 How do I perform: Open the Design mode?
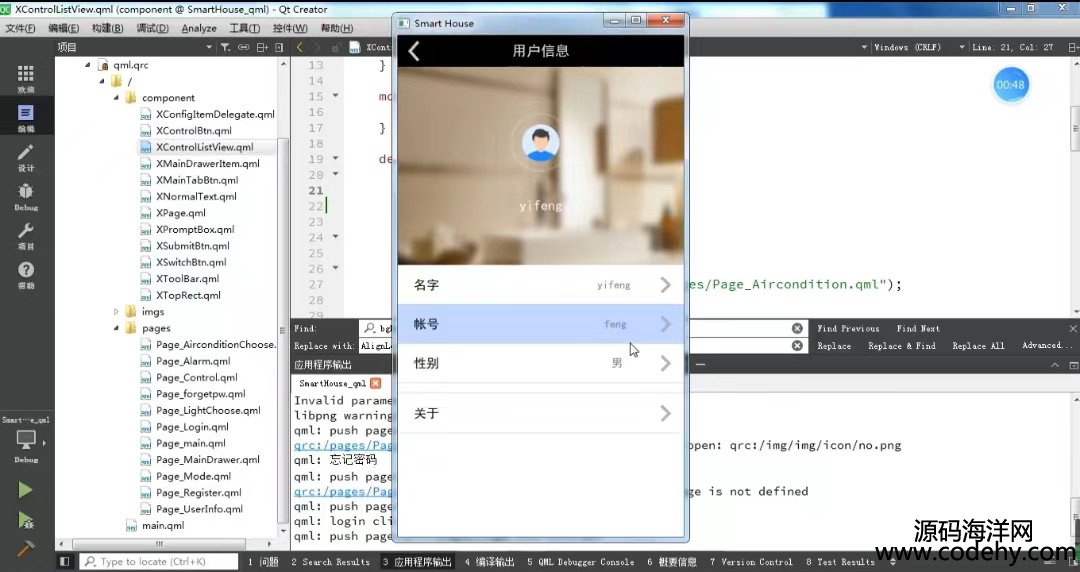click(x=25, y=157)
